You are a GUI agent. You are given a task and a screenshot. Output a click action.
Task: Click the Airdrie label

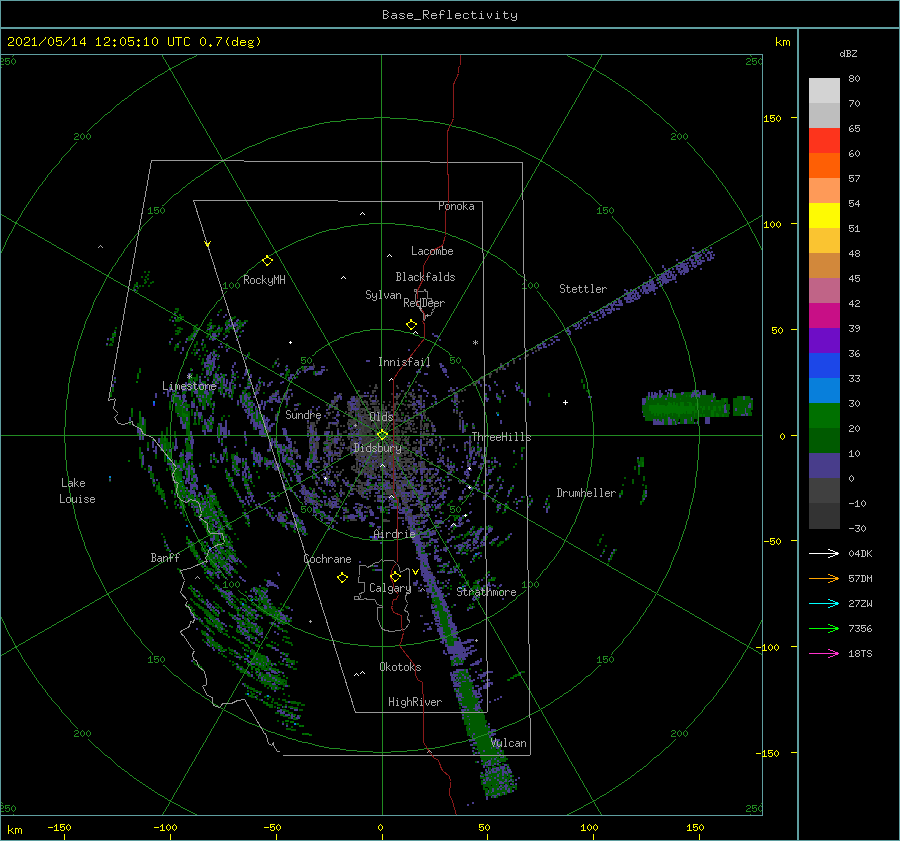pos(394,534)
